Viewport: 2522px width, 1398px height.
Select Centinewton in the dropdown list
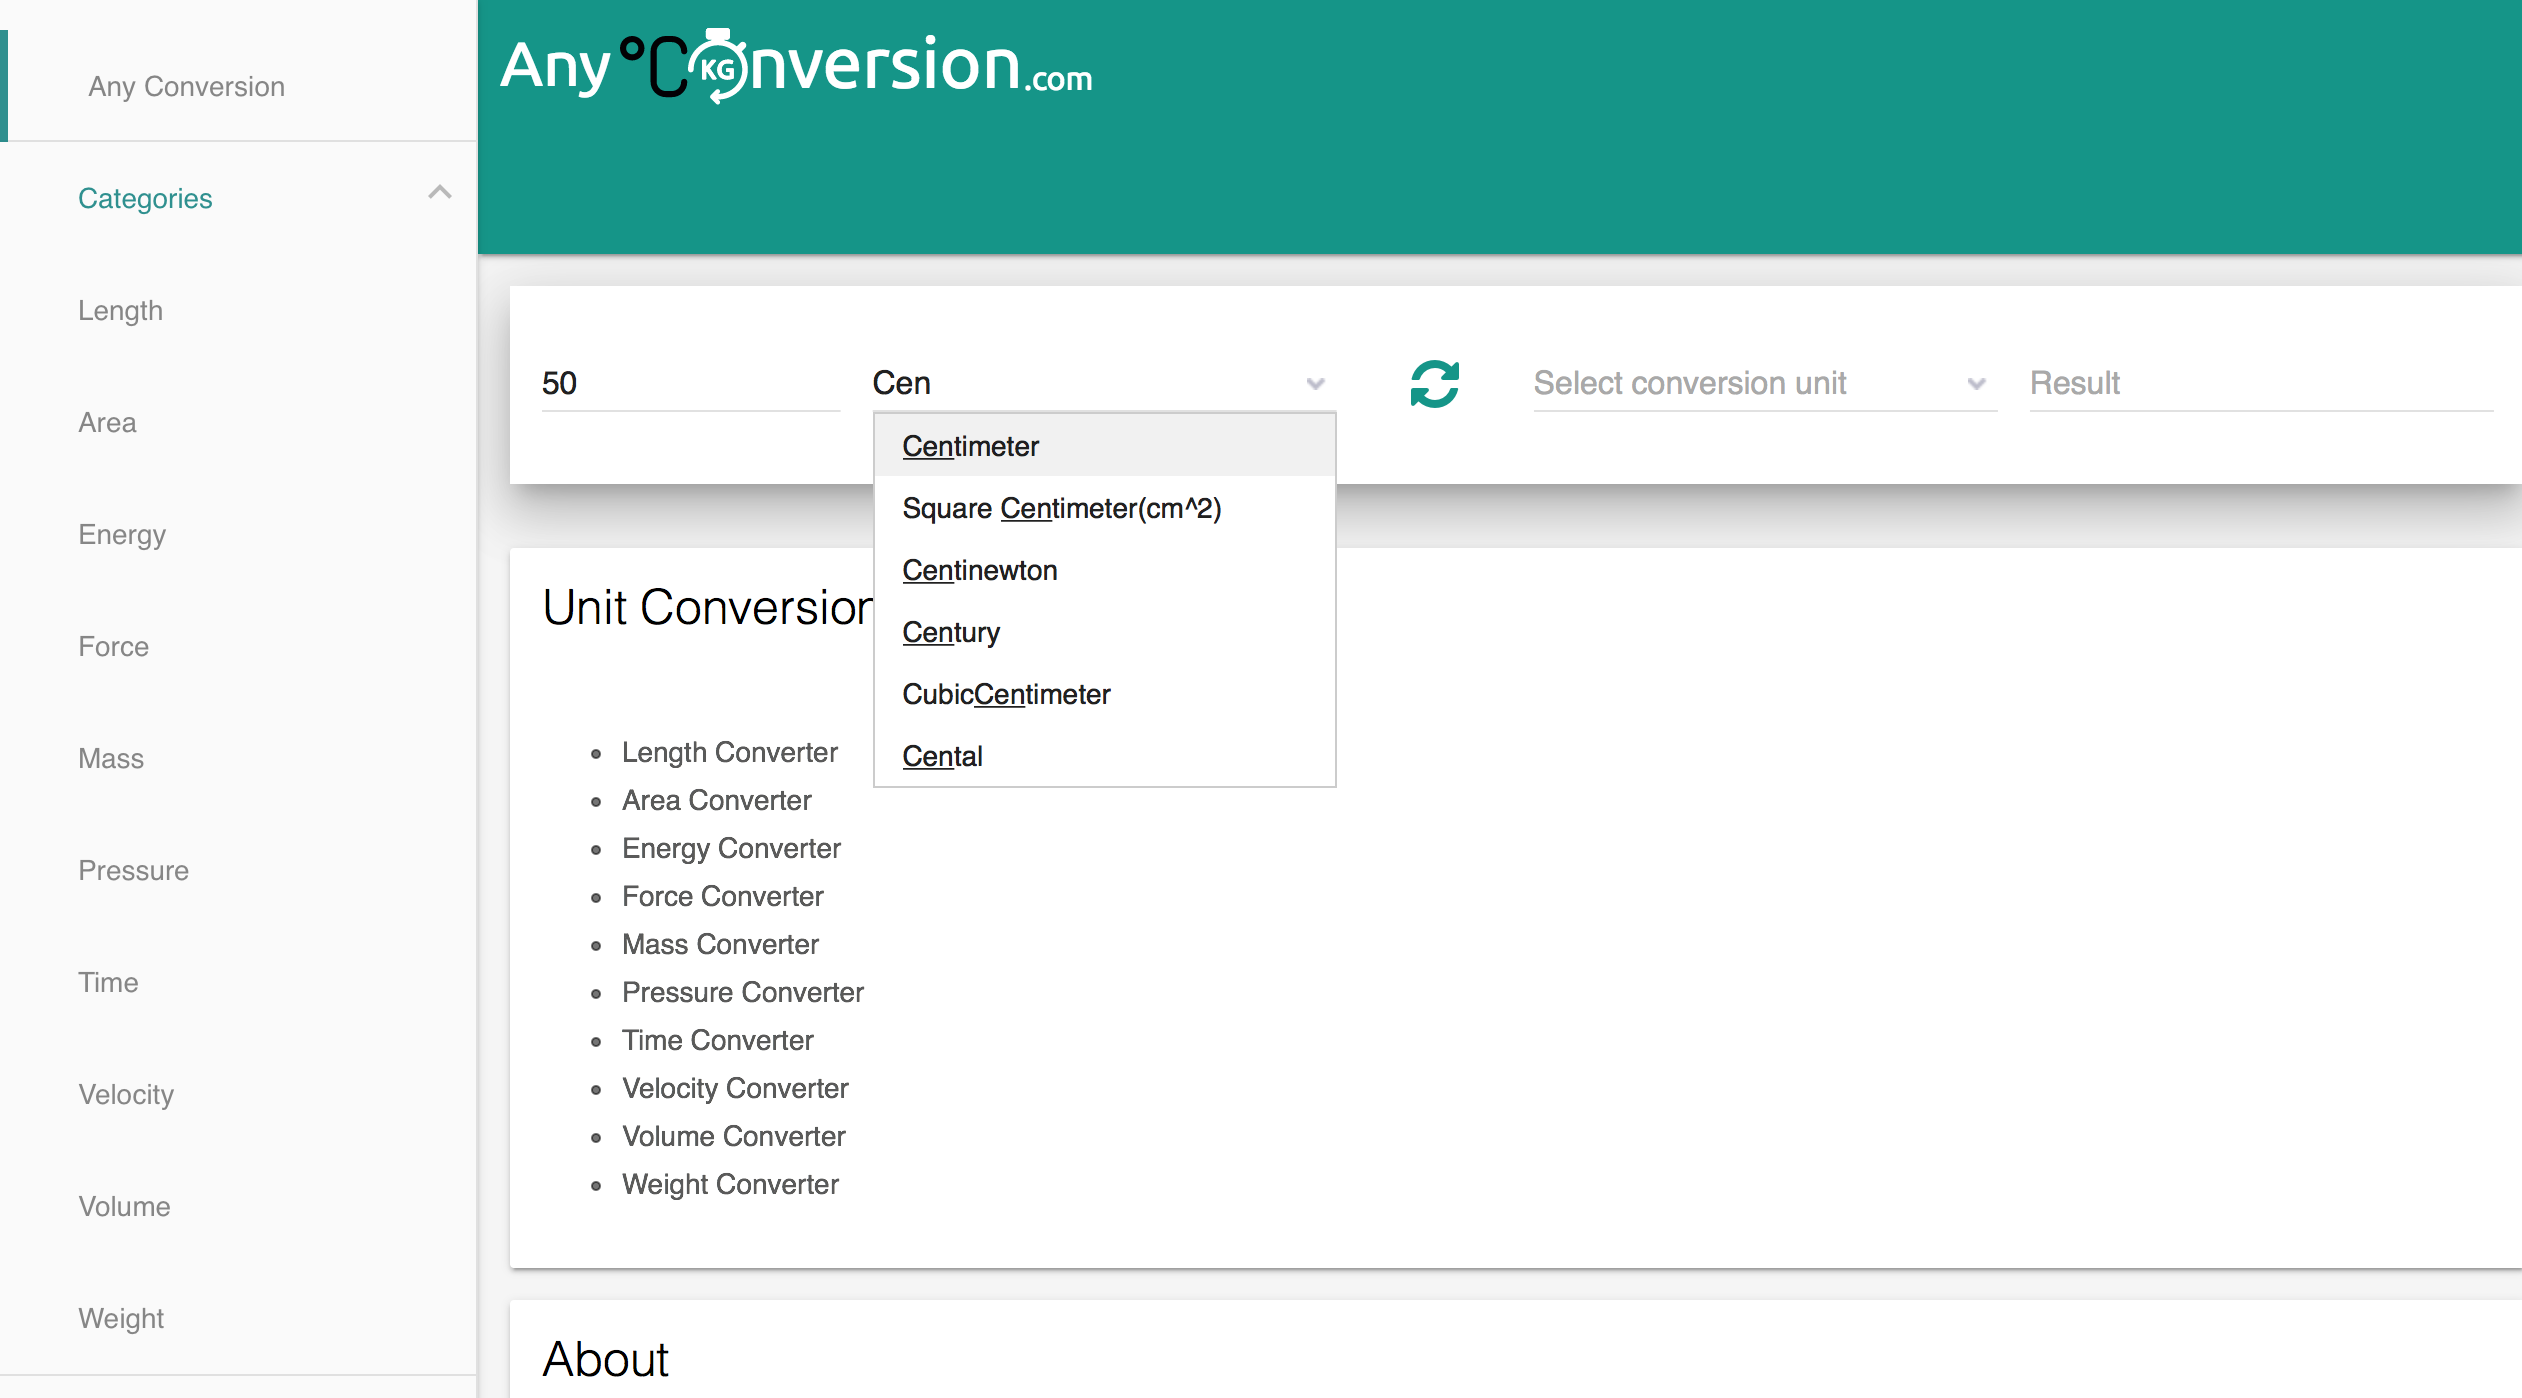979,570
